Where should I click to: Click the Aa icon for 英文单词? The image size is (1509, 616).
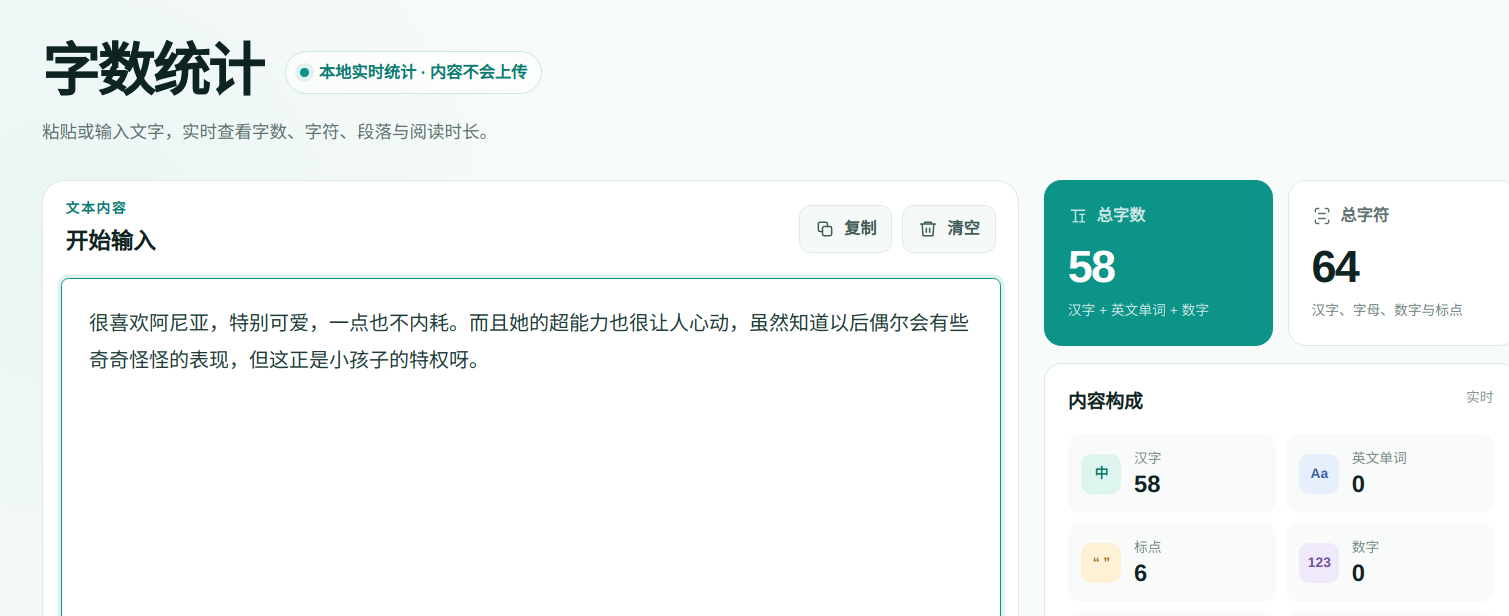click(x=1319, y=473)
